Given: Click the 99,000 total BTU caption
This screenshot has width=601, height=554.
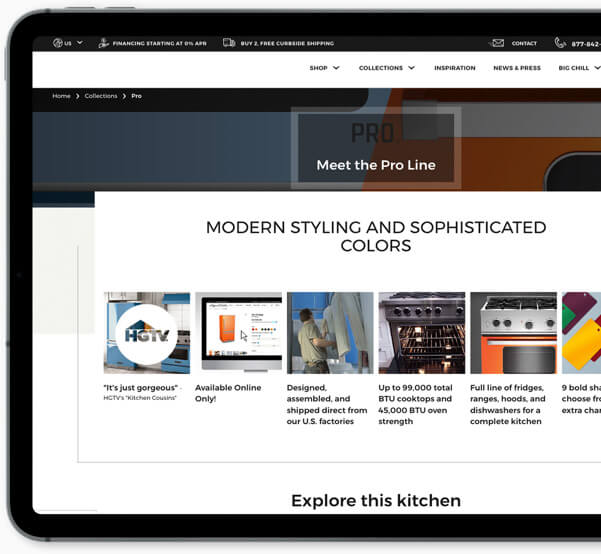Looking at the screenshot, I should coord(415,404).
